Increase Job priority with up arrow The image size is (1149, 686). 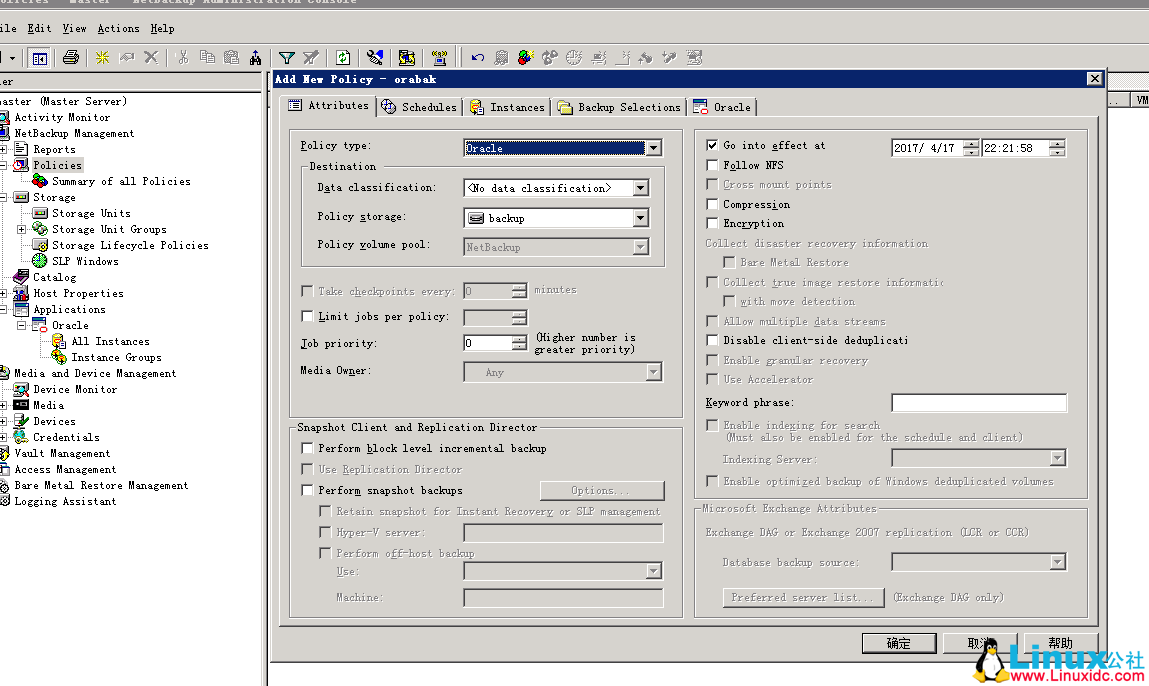[x=519, y=339]
